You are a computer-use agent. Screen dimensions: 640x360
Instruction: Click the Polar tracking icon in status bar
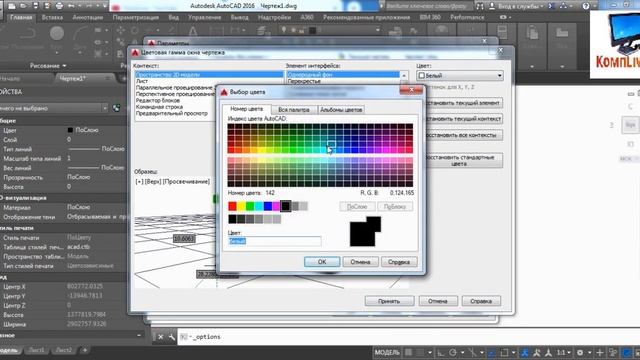(453, 352)
